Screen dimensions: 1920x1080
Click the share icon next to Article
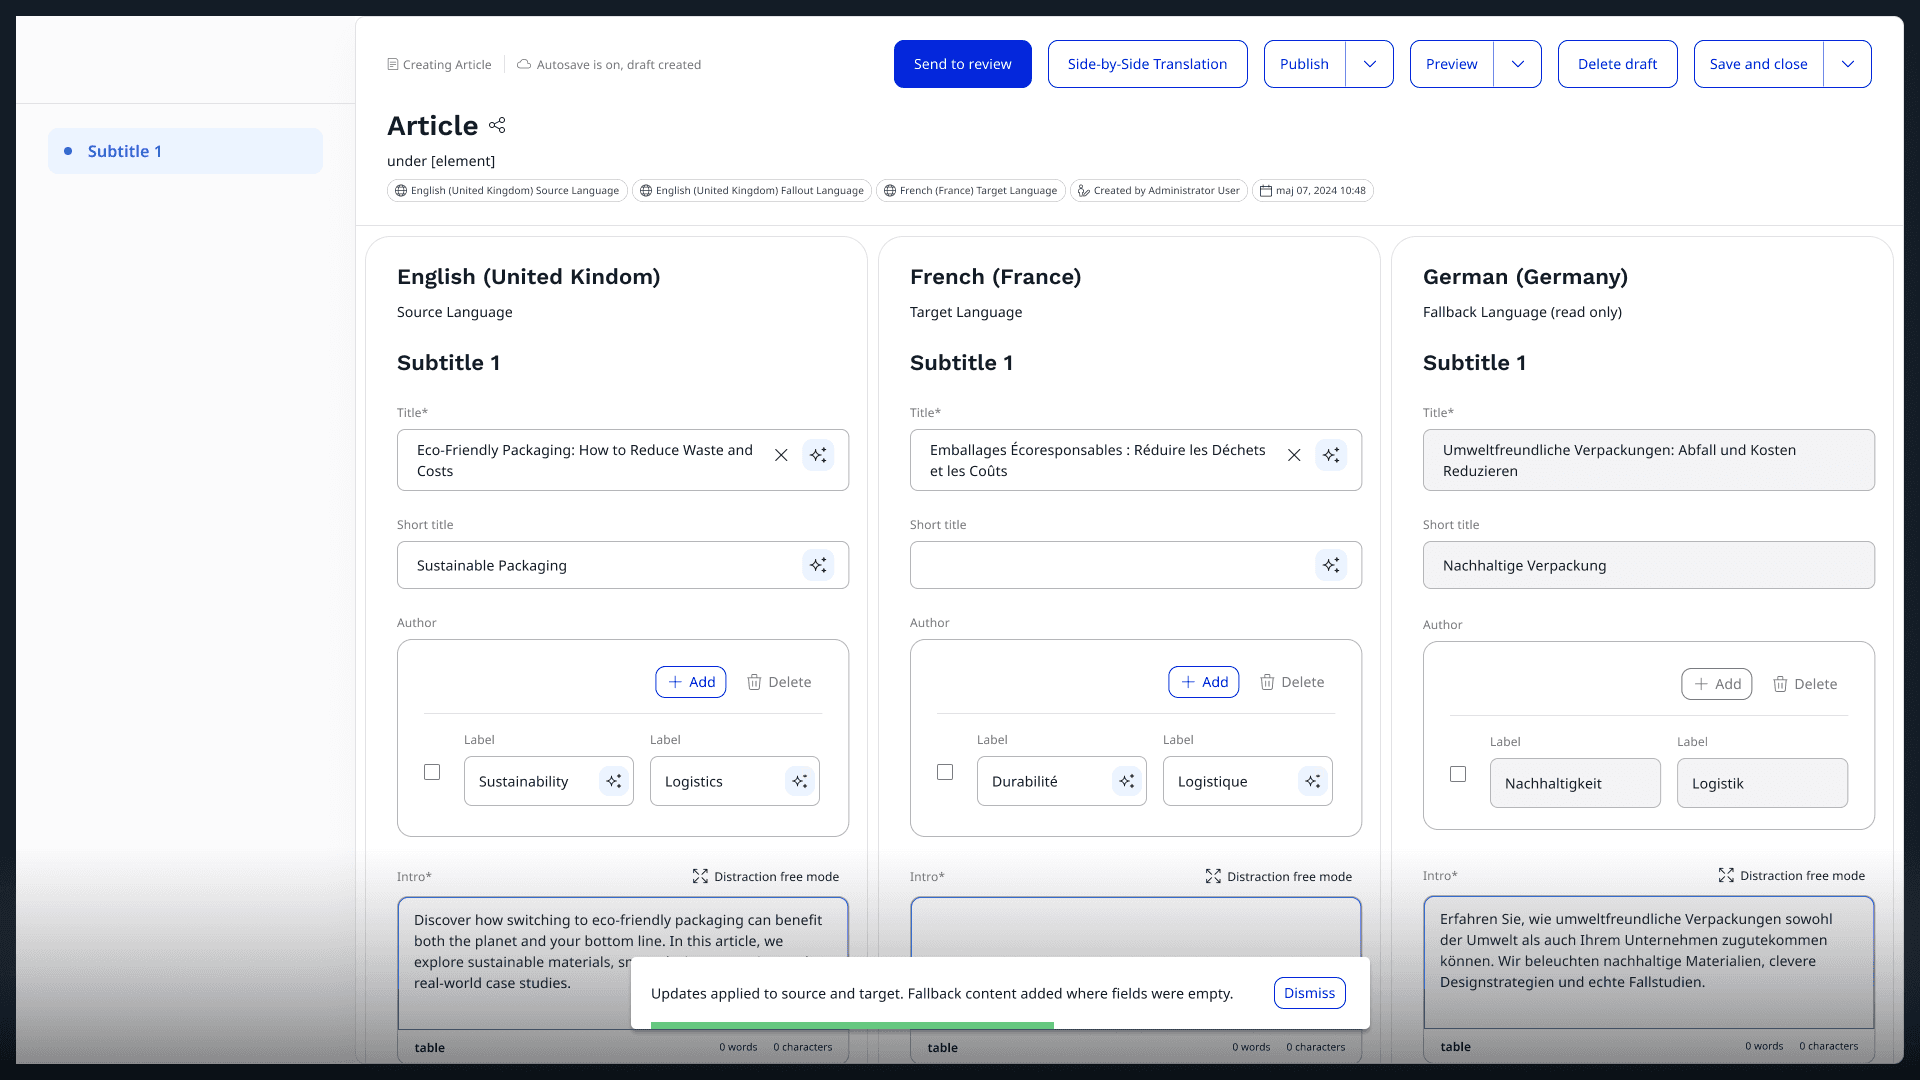click(x=497, y=125)
